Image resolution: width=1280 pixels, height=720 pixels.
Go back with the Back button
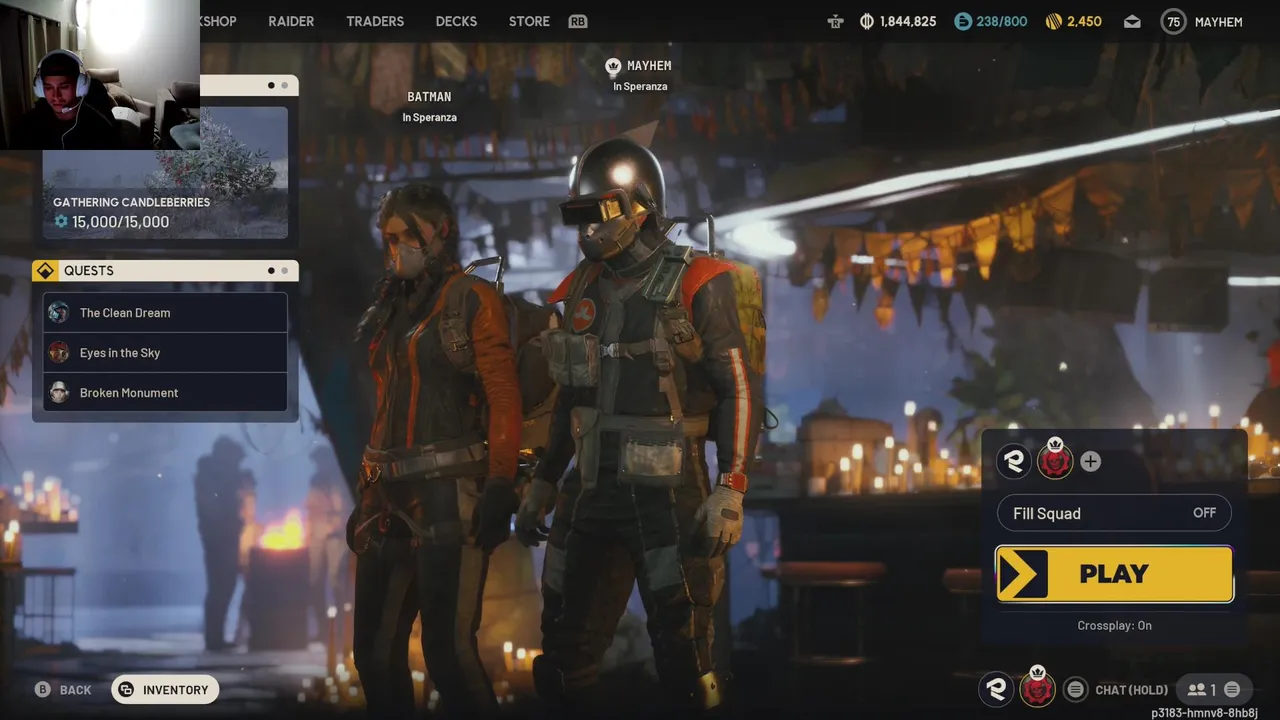64,690
